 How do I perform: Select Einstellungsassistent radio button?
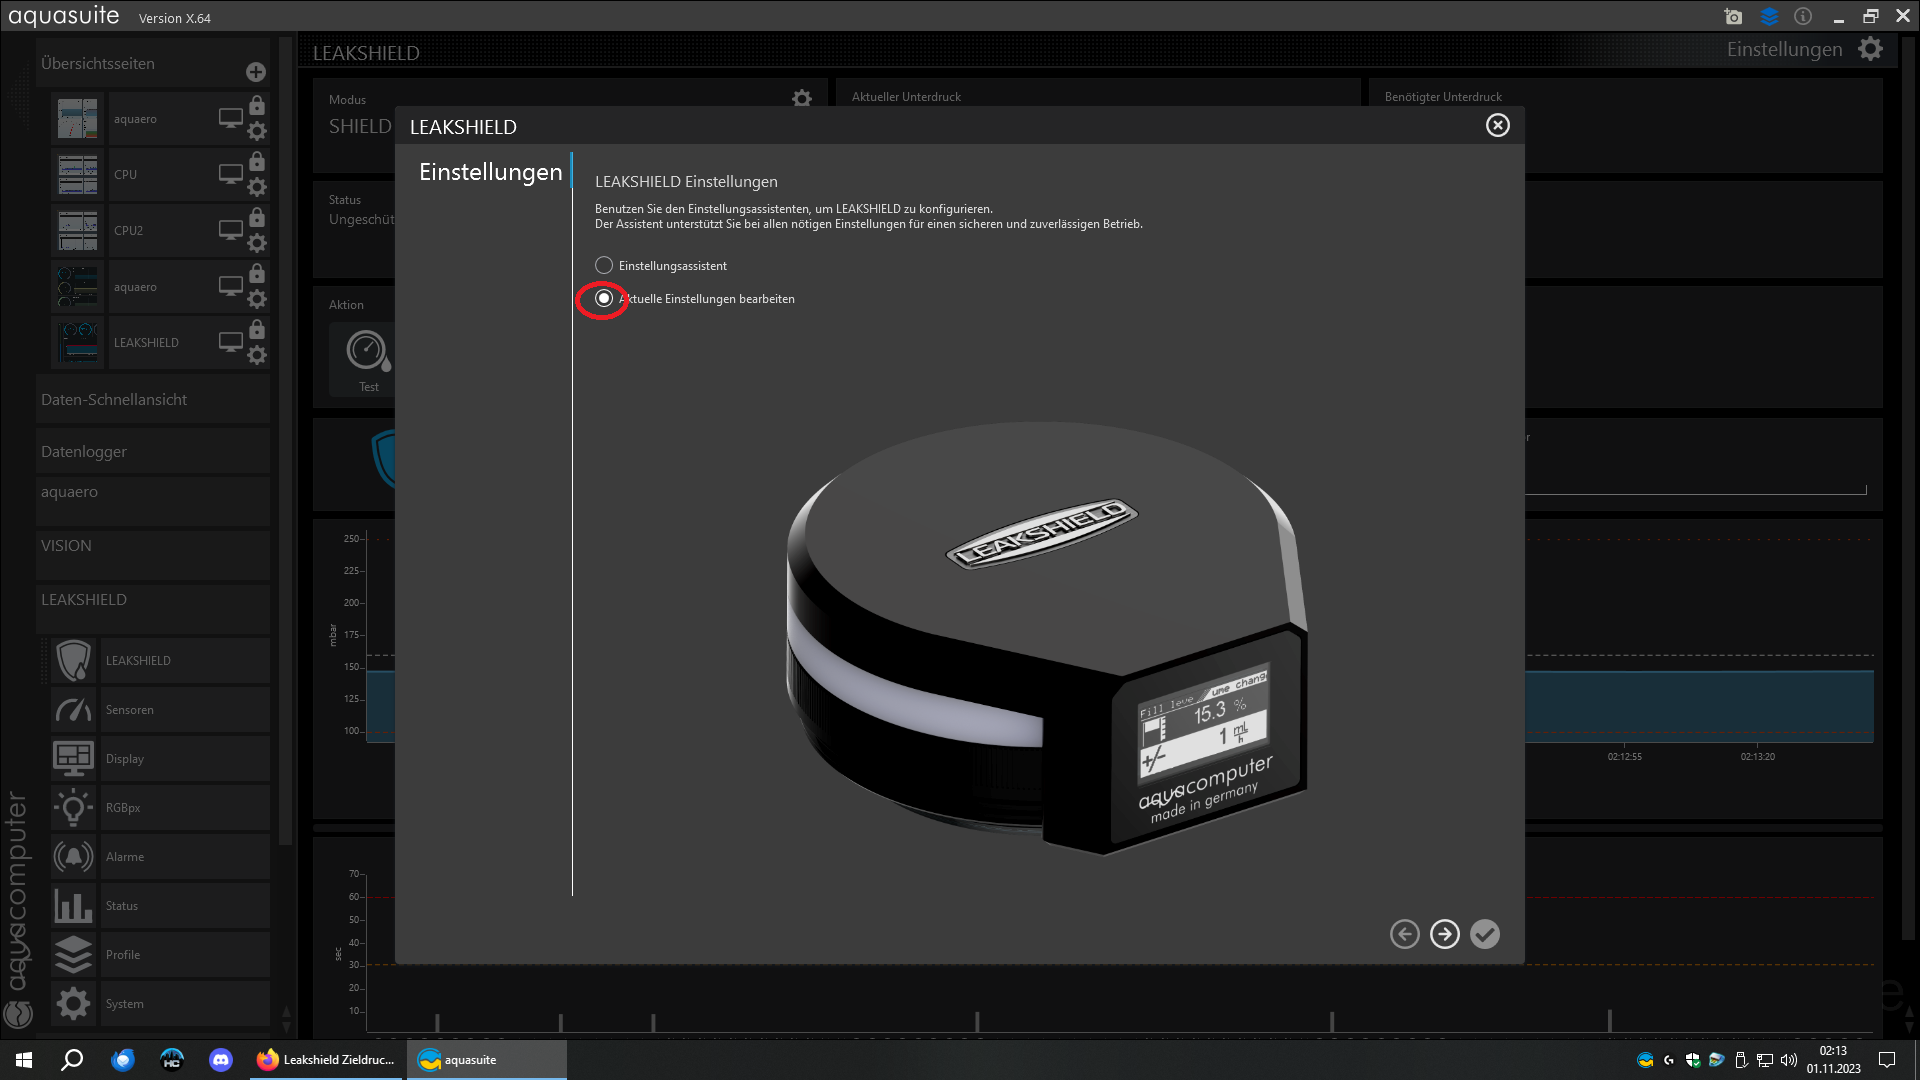(604, 266)
